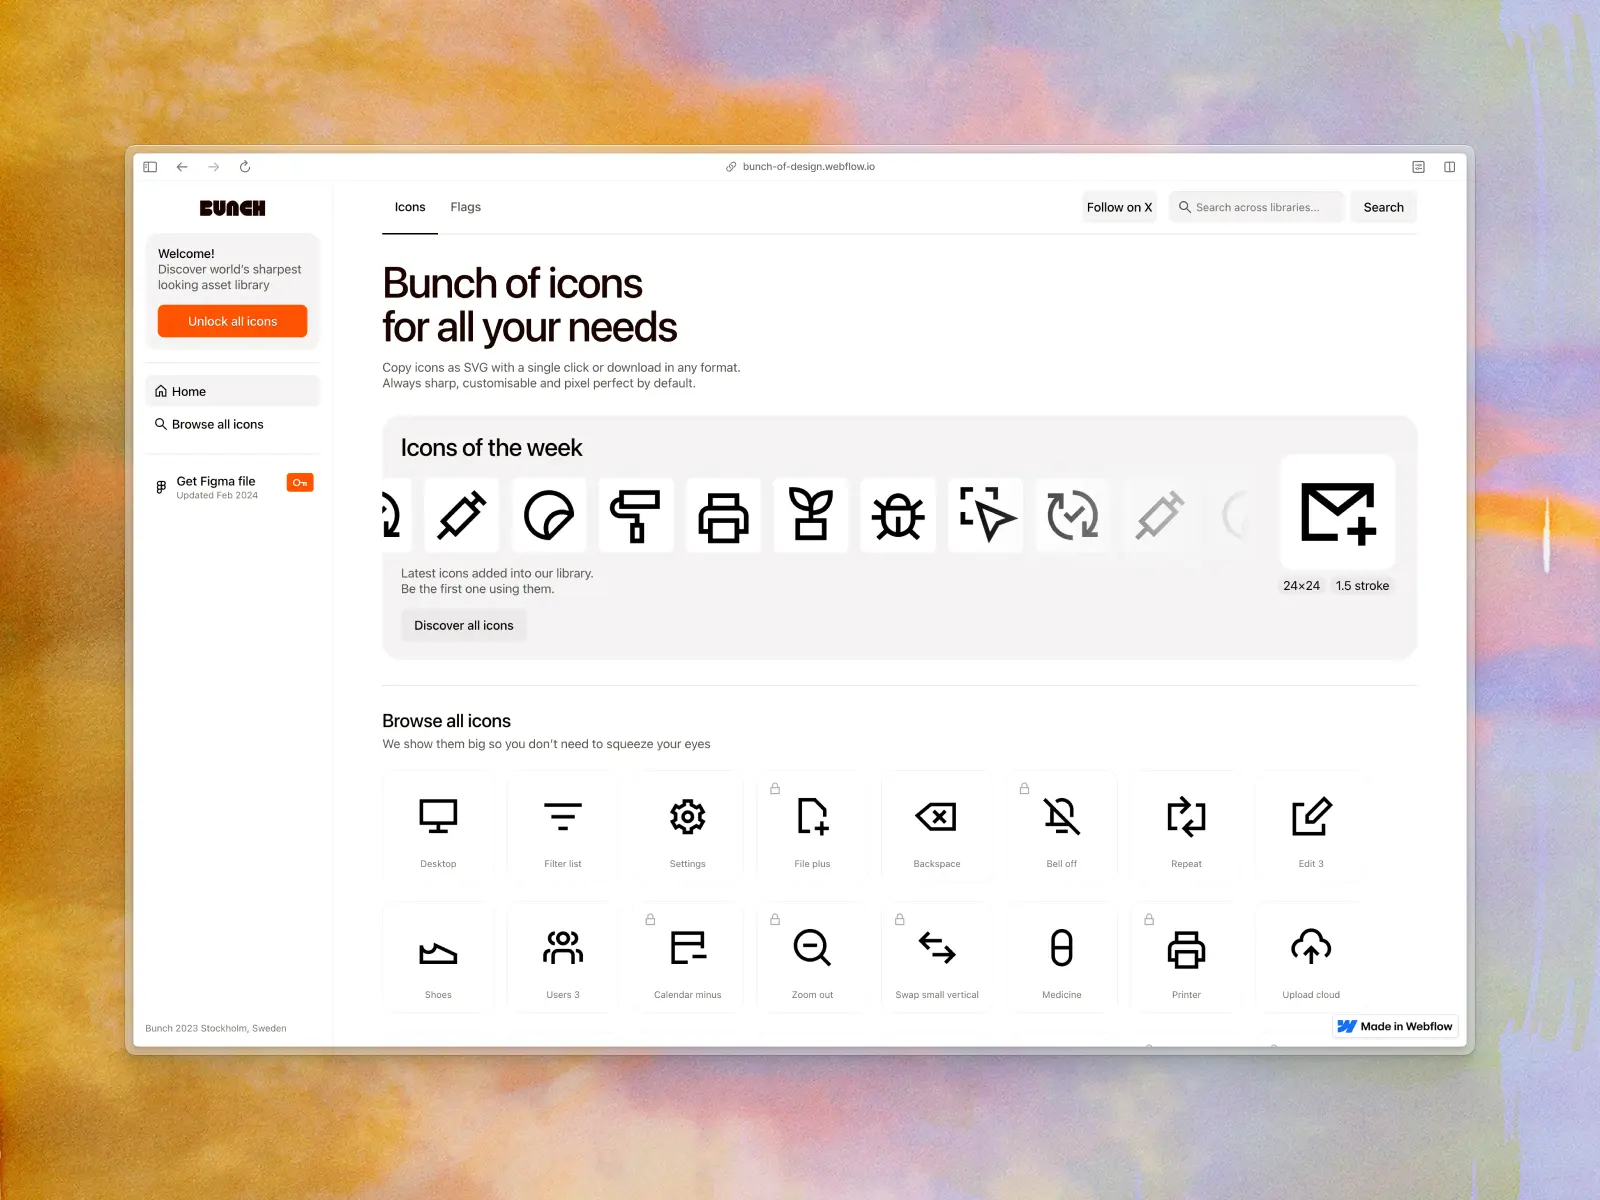Toggle the browser split view icon
The width and height of the screenshot is (1600, 1200).
1449,167
